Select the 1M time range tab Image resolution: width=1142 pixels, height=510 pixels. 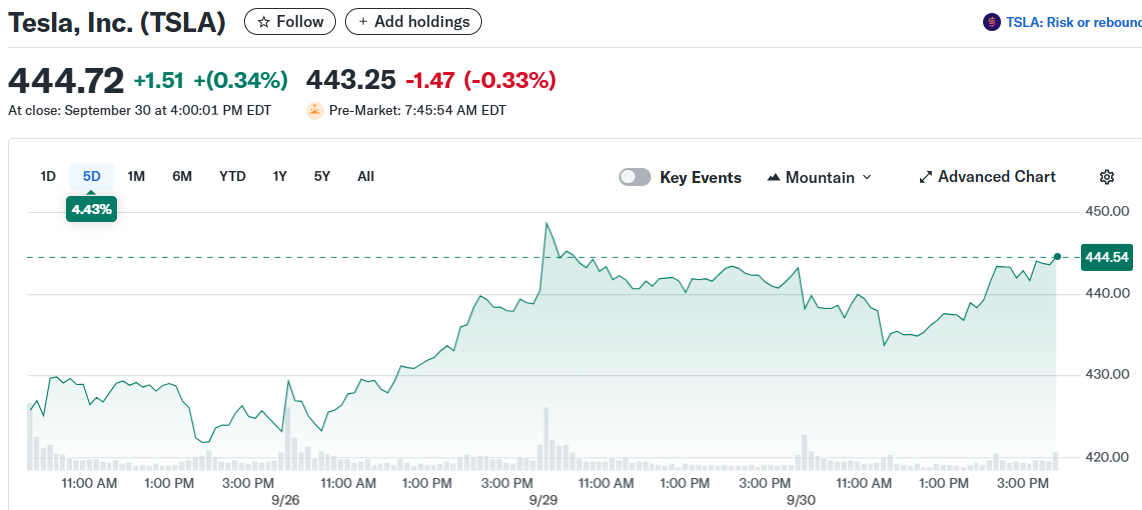137,177
